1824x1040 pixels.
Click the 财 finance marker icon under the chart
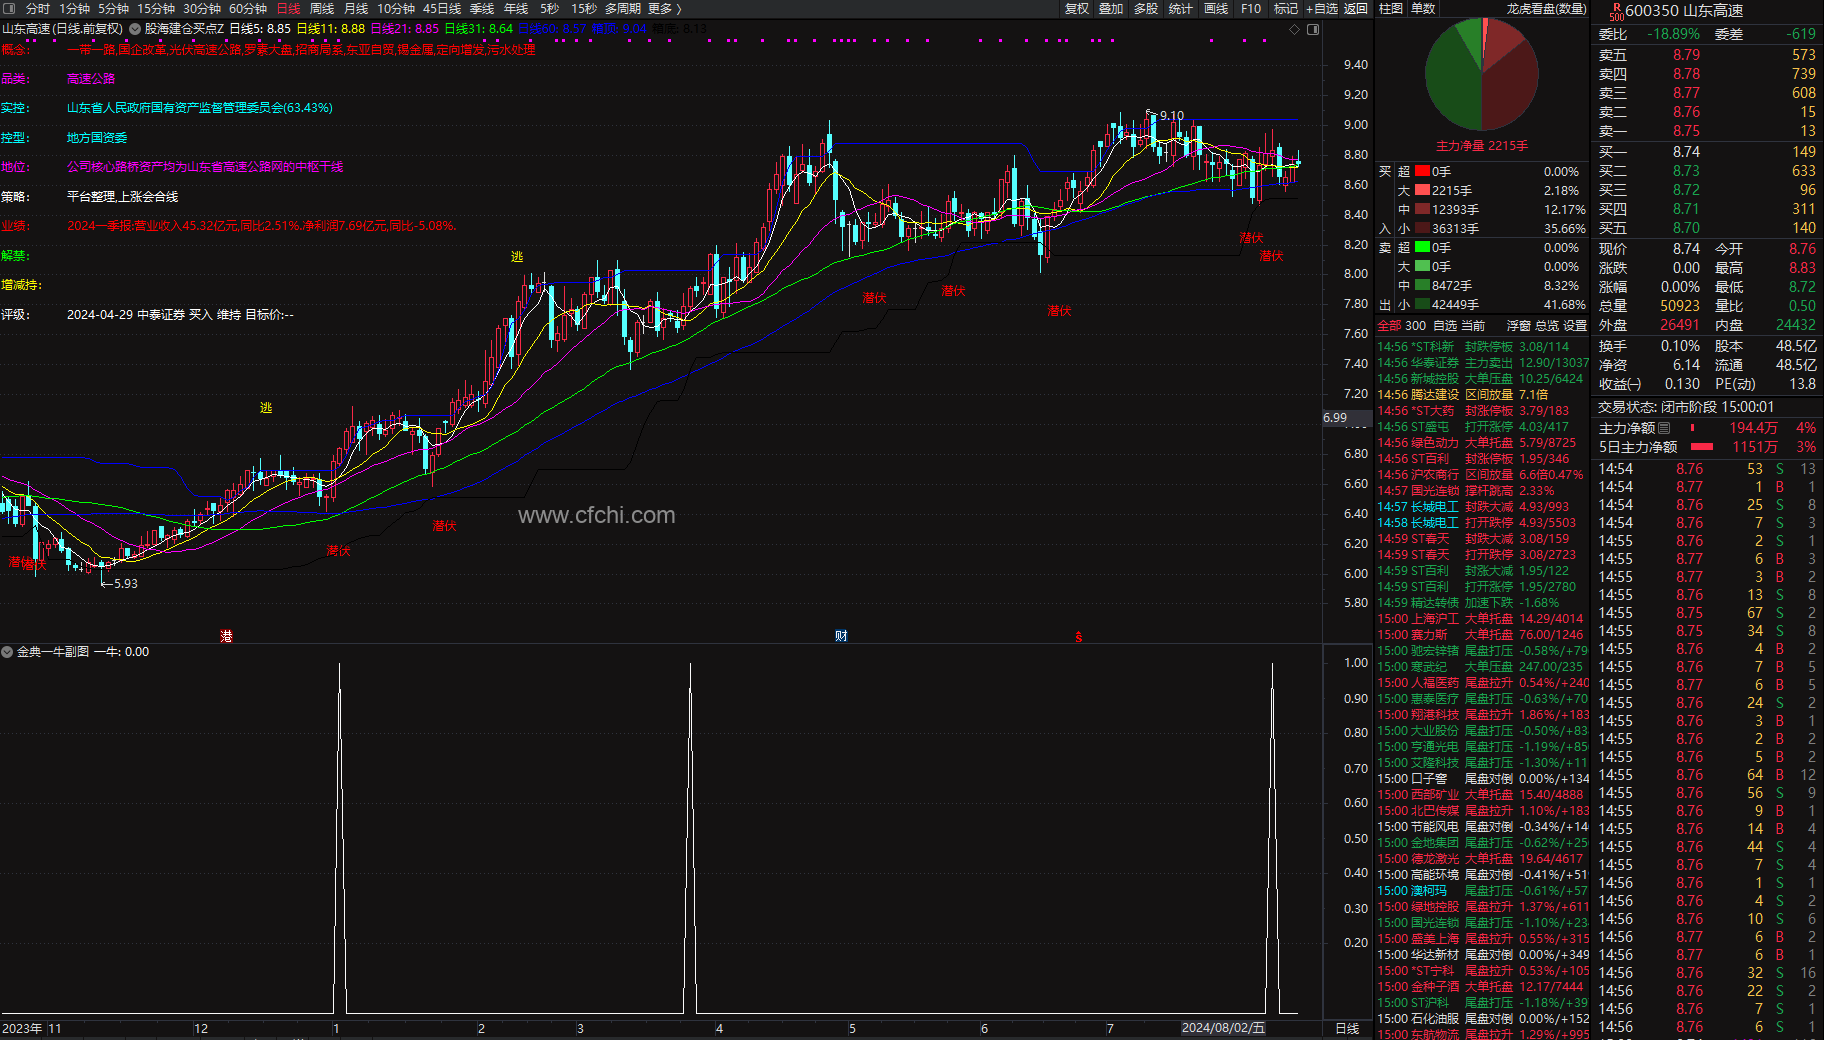pyautogui.click(x=841, y=636)
